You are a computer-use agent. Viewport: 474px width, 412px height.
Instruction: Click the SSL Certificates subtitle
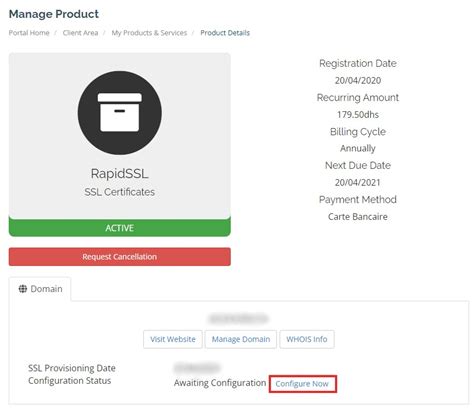pyautogui.click(x=120, y=192)
